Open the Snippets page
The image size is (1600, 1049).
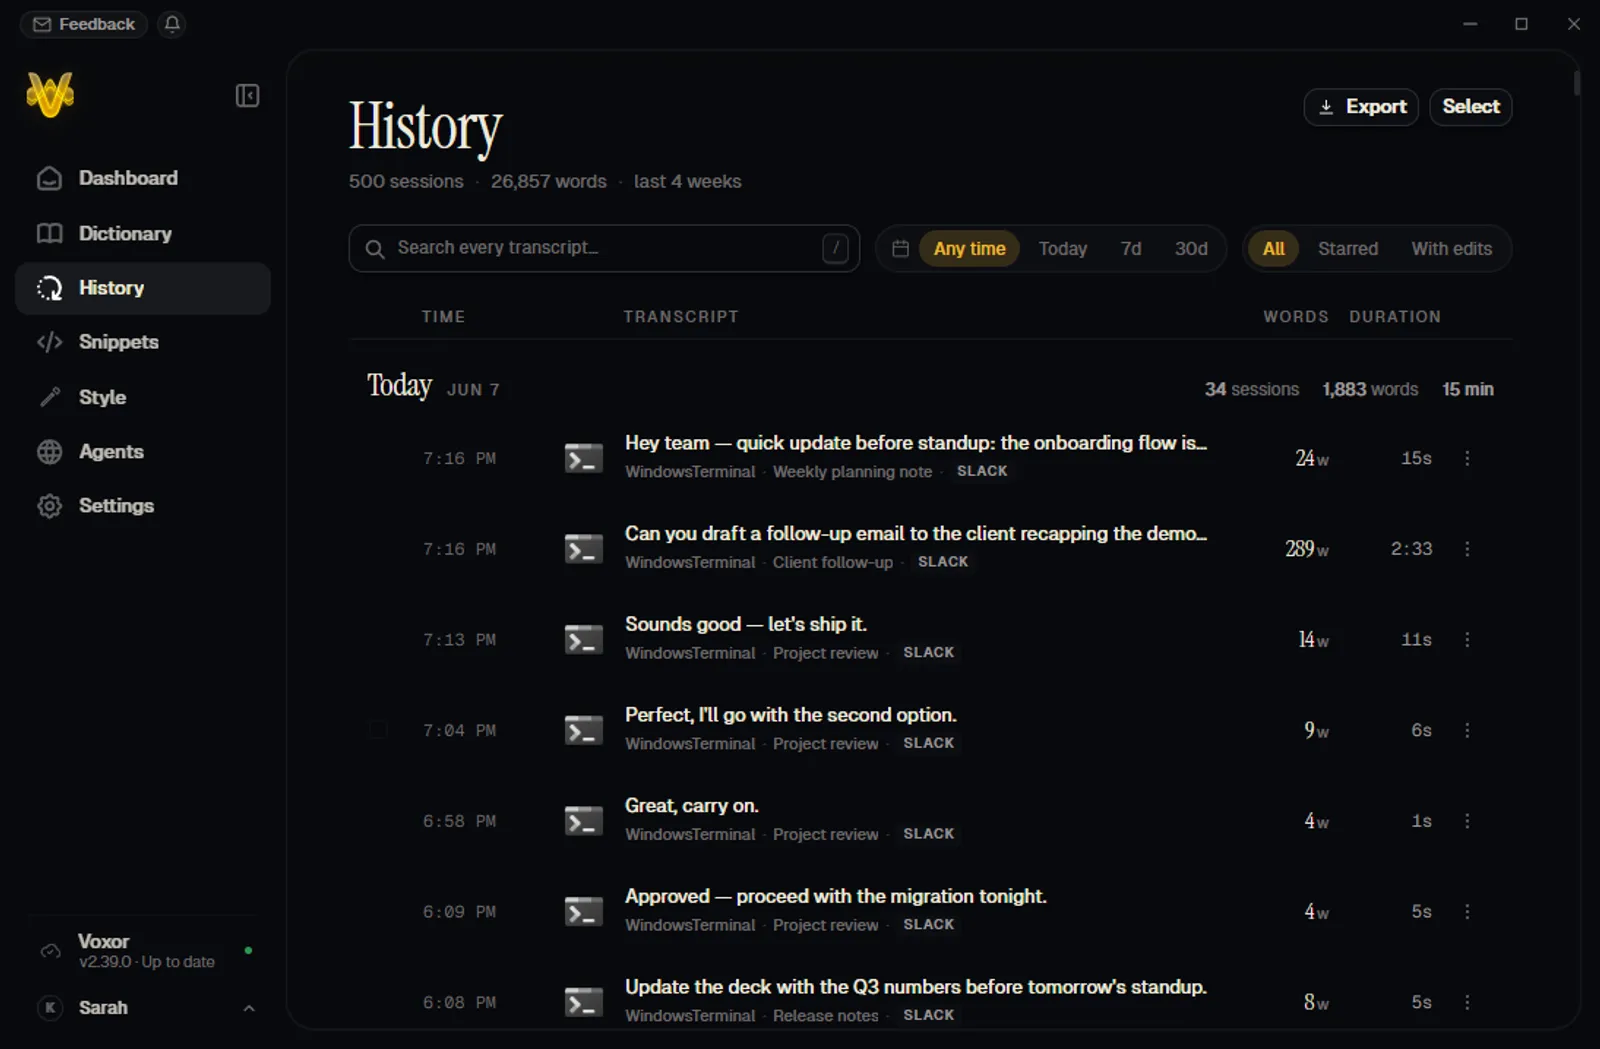pyautogui.click(x=143, y=342)
